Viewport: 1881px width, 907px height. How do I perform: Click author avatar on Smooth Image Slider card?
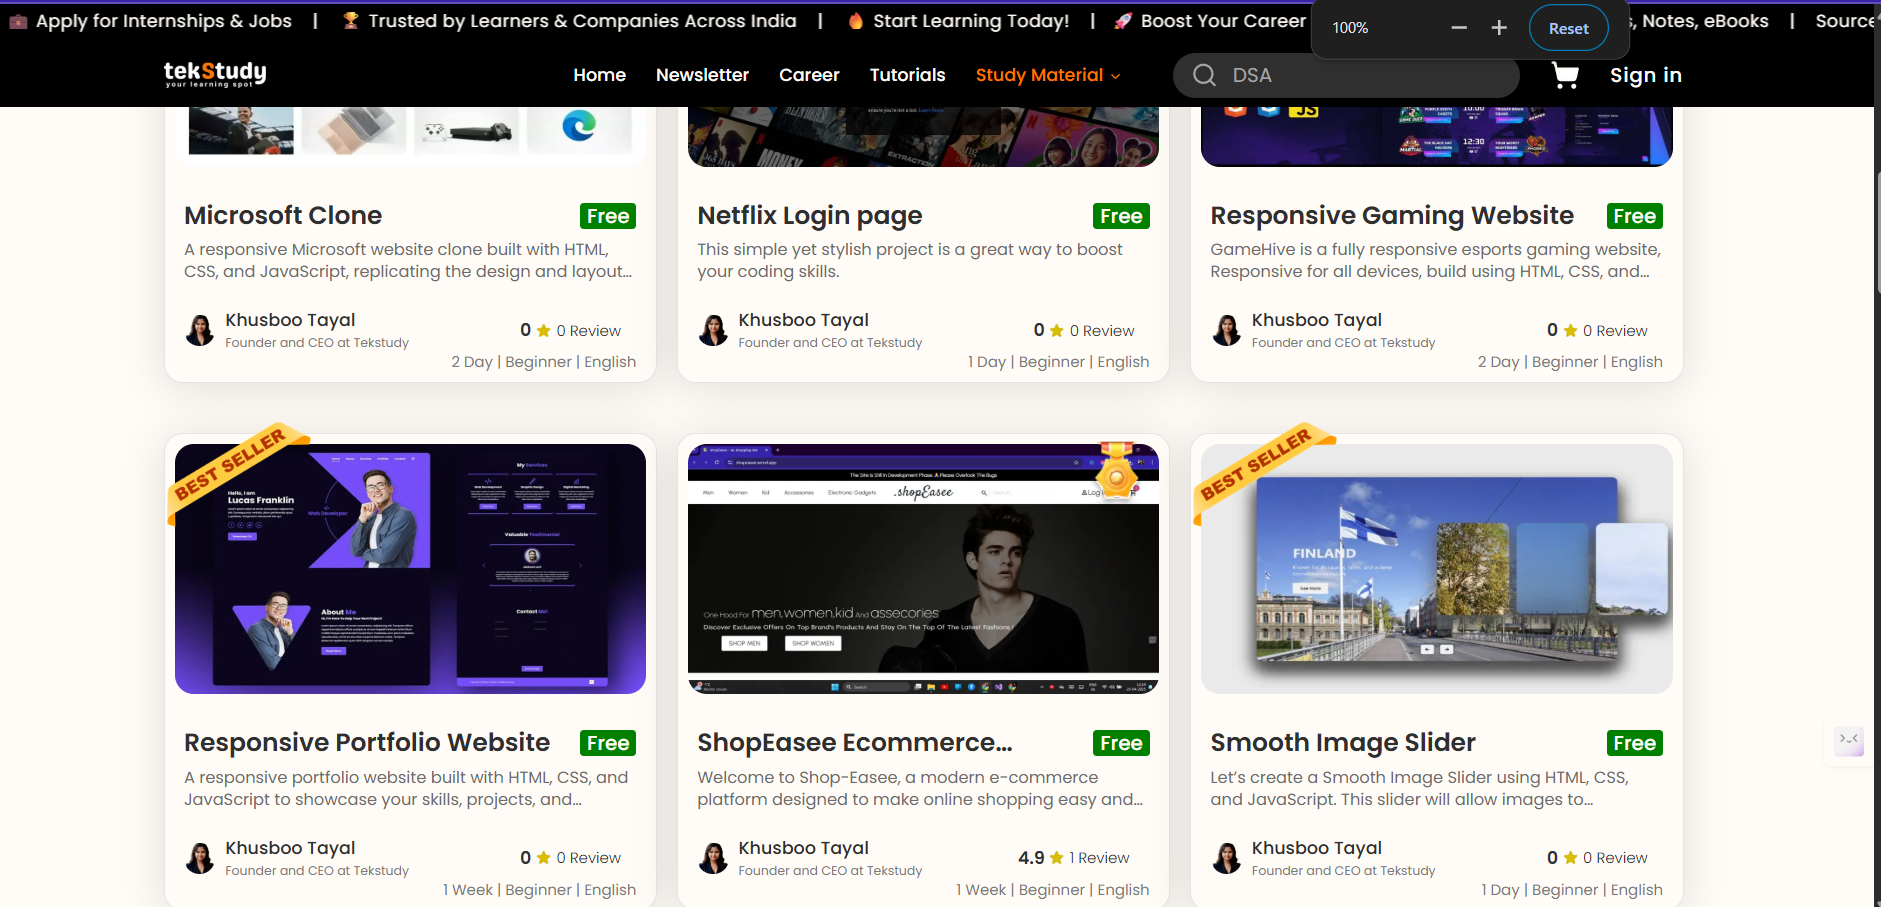pyautogui.click(x=1226, y=858)
